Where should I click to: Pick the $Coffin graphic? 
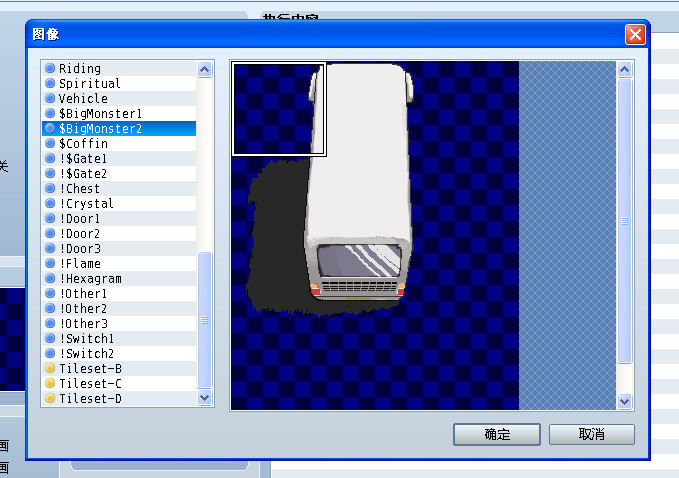pos(119,143)
